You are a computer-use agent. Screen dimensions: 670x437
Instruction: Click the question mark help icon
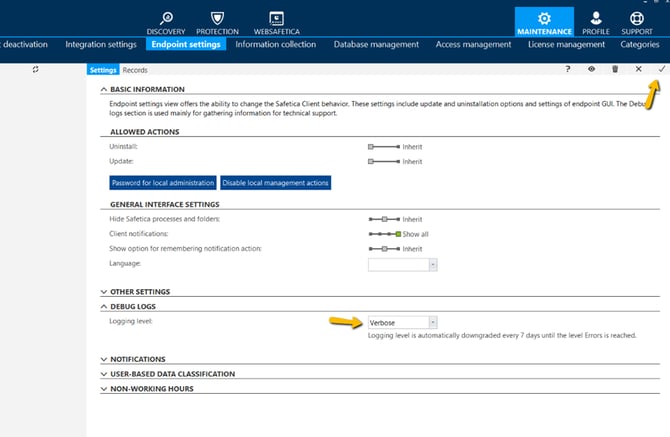pyautogui.click(x=568, y=69)
